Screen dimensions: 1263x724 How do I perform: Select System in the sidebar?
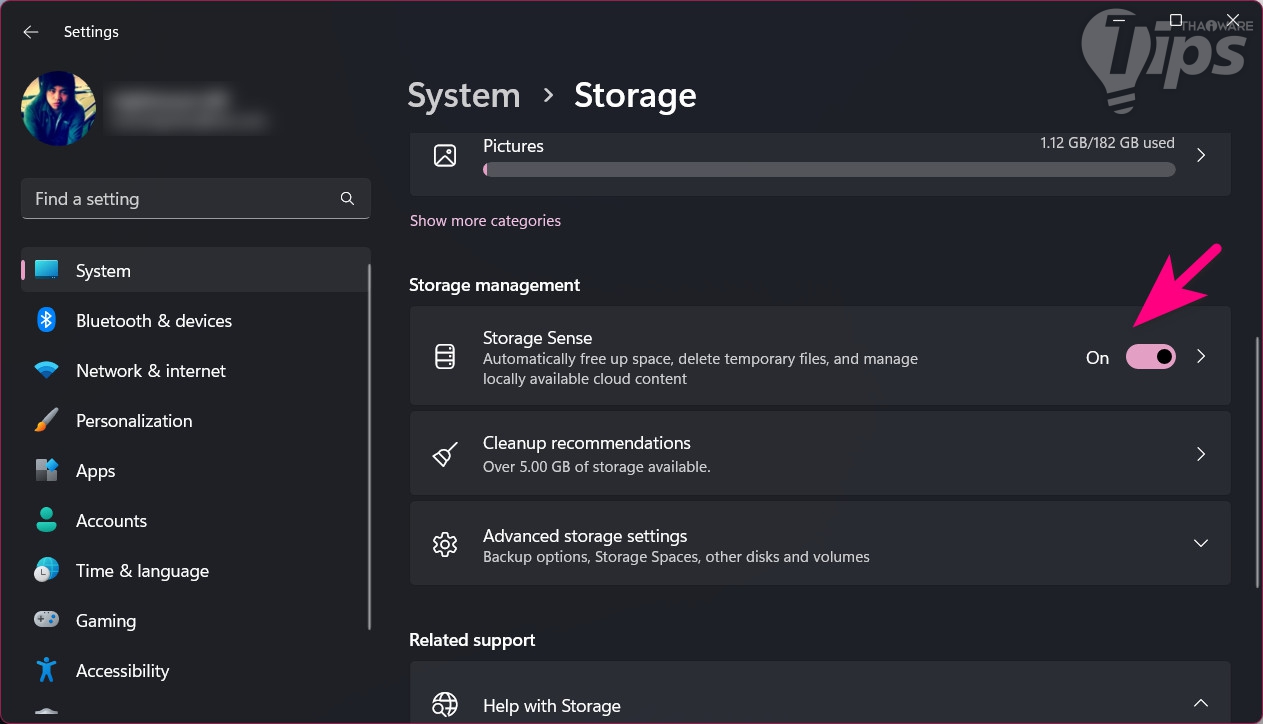coord(103,271)
